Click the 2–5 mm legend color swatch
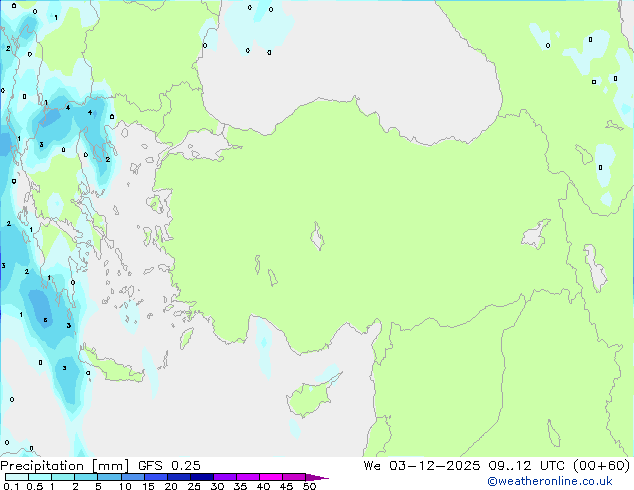634x490 pixels. tap(86, 477)
